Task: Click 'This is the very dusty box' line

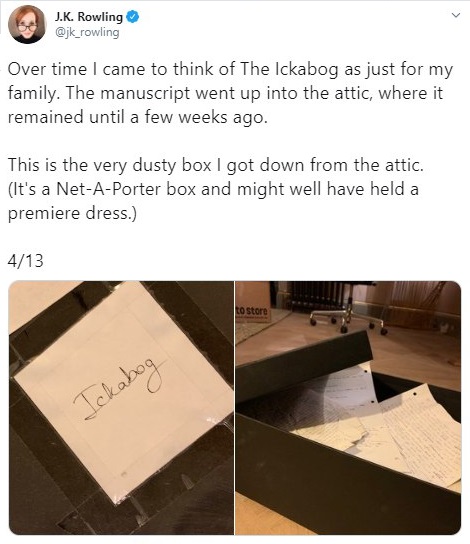Action: click(x=215, y=165)
